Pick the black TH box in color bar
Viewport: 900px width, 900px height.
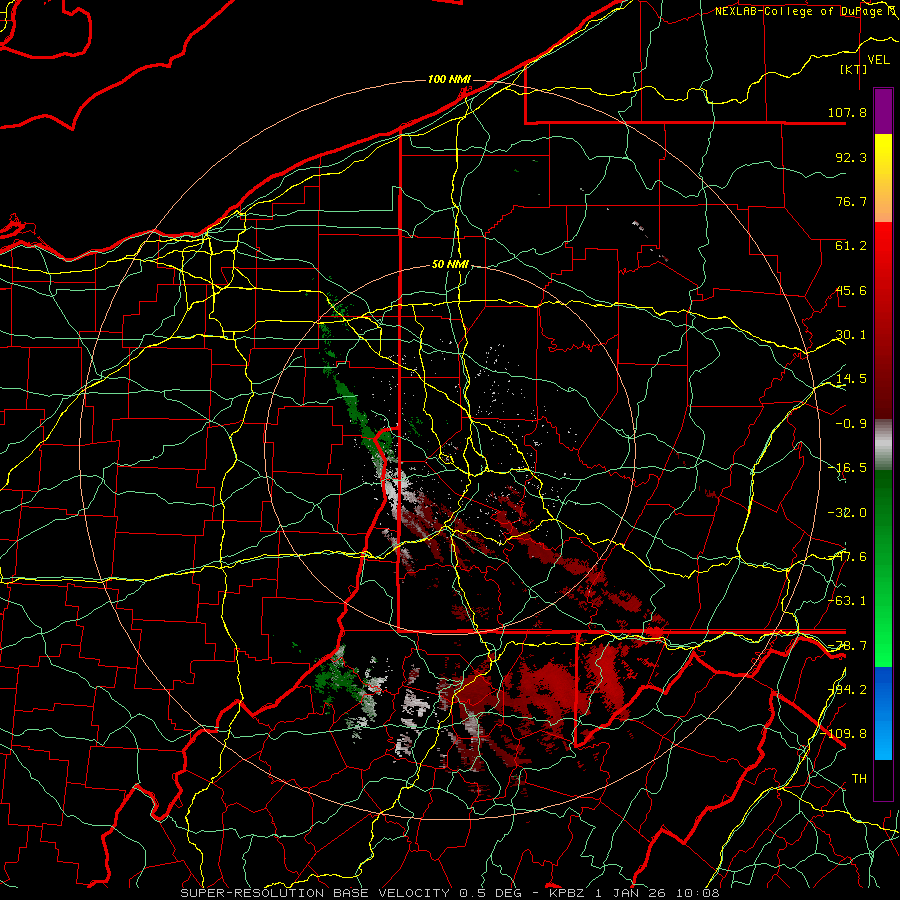883,780
